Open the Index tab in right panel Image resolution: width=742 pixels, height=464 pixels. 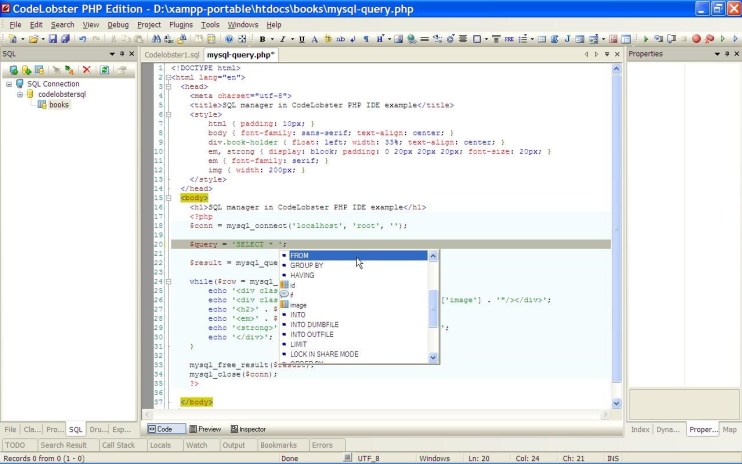click(640, 429)
